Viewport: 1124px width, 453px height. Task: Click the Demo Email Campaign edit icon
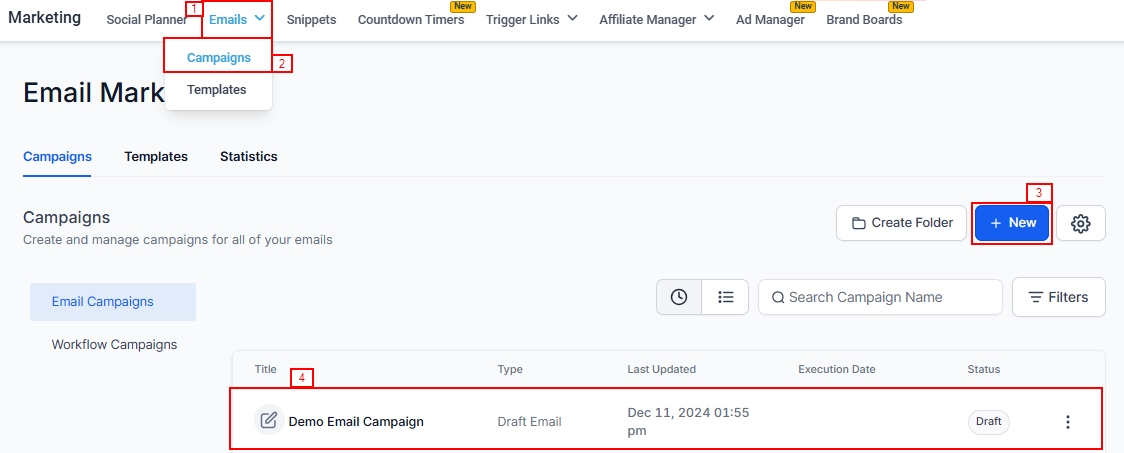pos(268,421)
